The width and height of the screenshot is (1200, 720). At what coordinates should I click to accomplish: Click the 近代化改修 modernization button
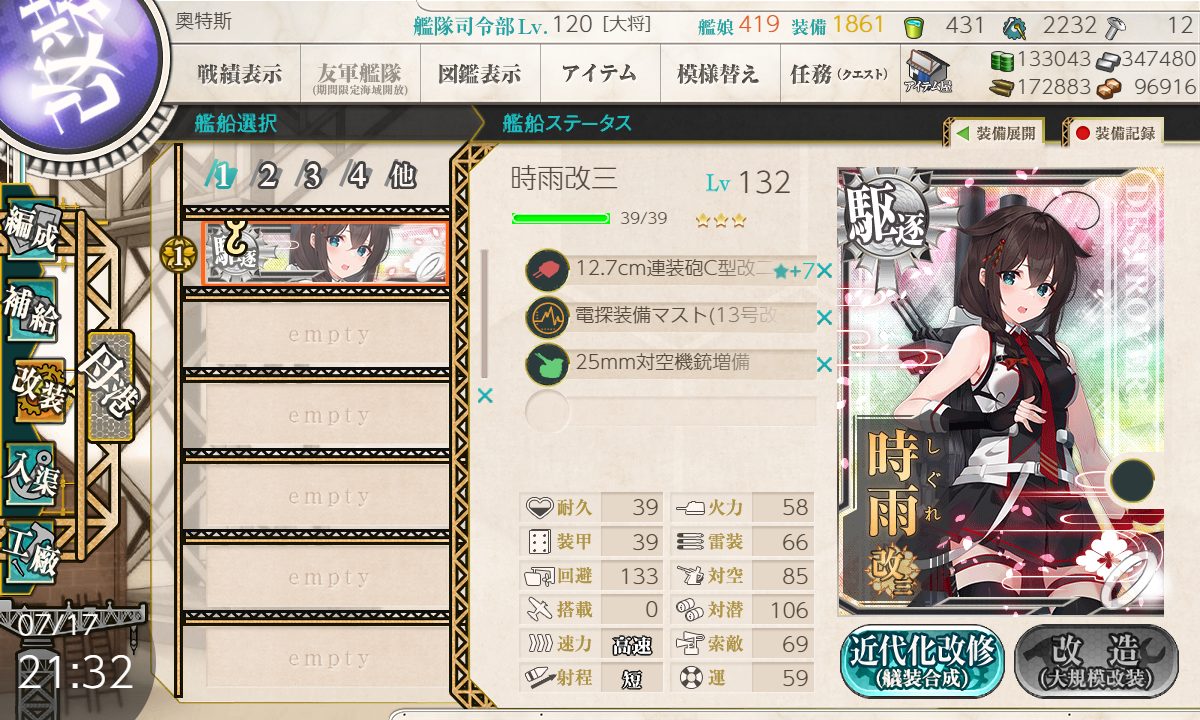pos(922,661)
